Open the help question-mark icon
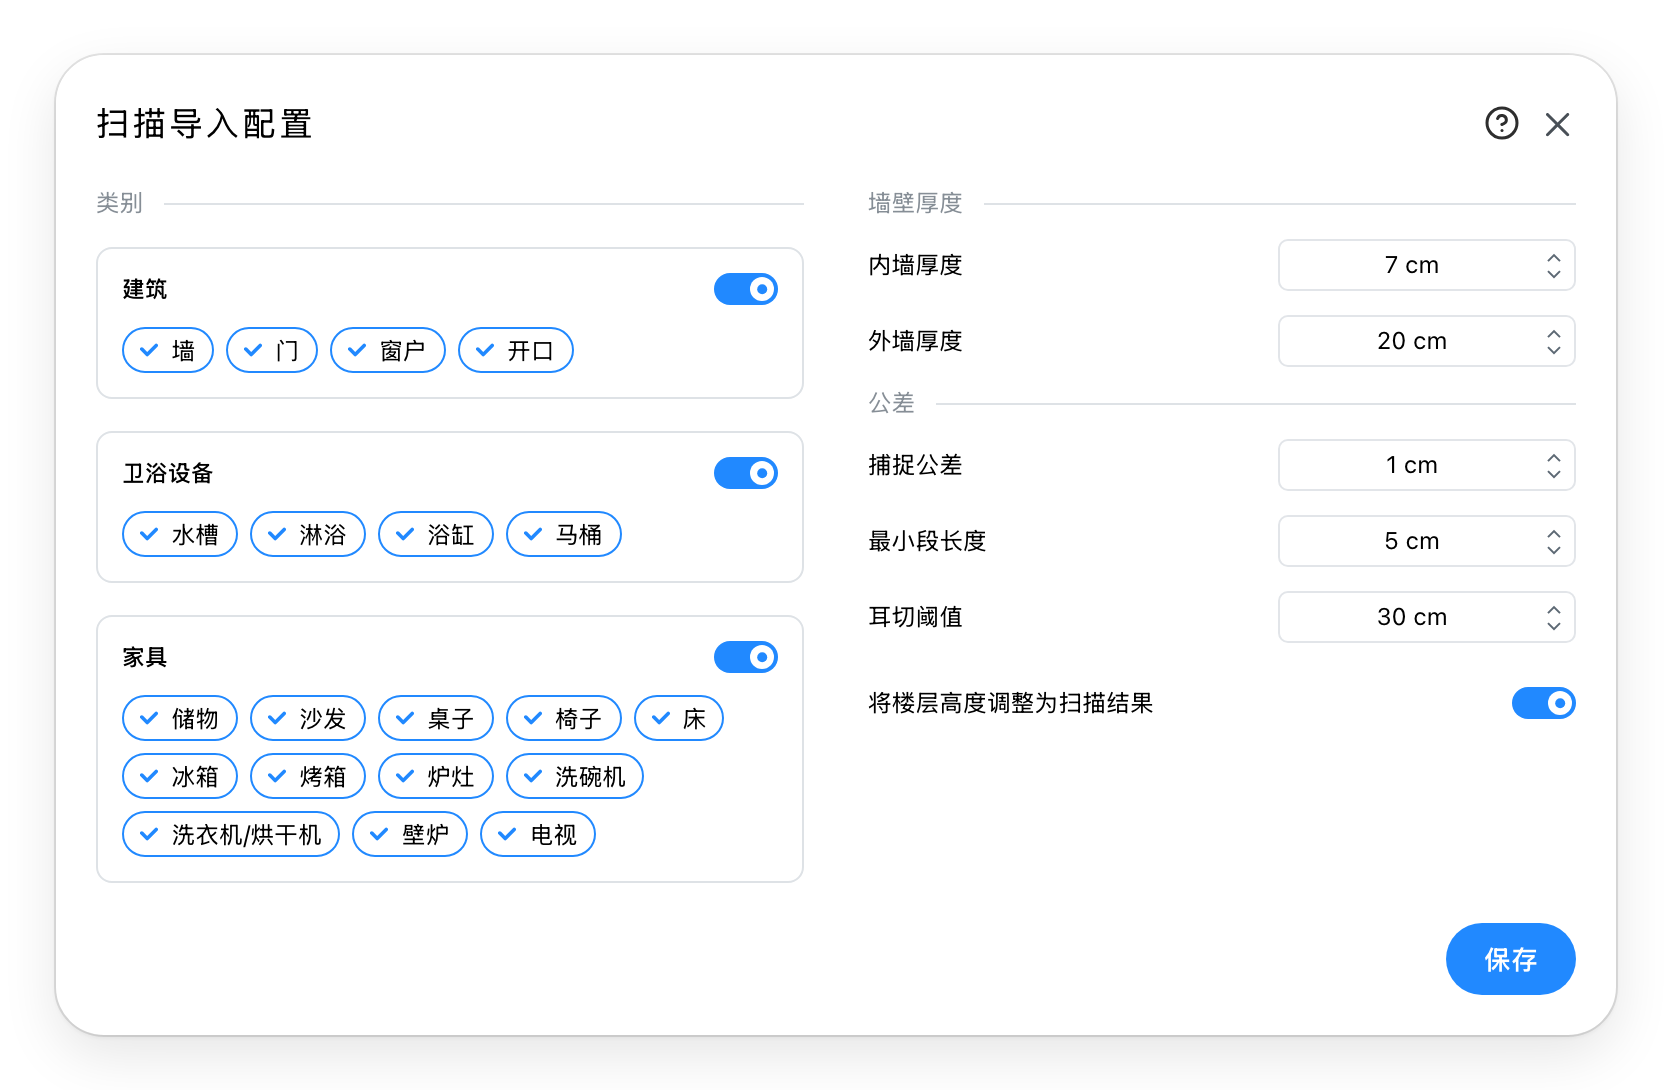This screenshot has height=1090, width=1672. pos(1501,124)
